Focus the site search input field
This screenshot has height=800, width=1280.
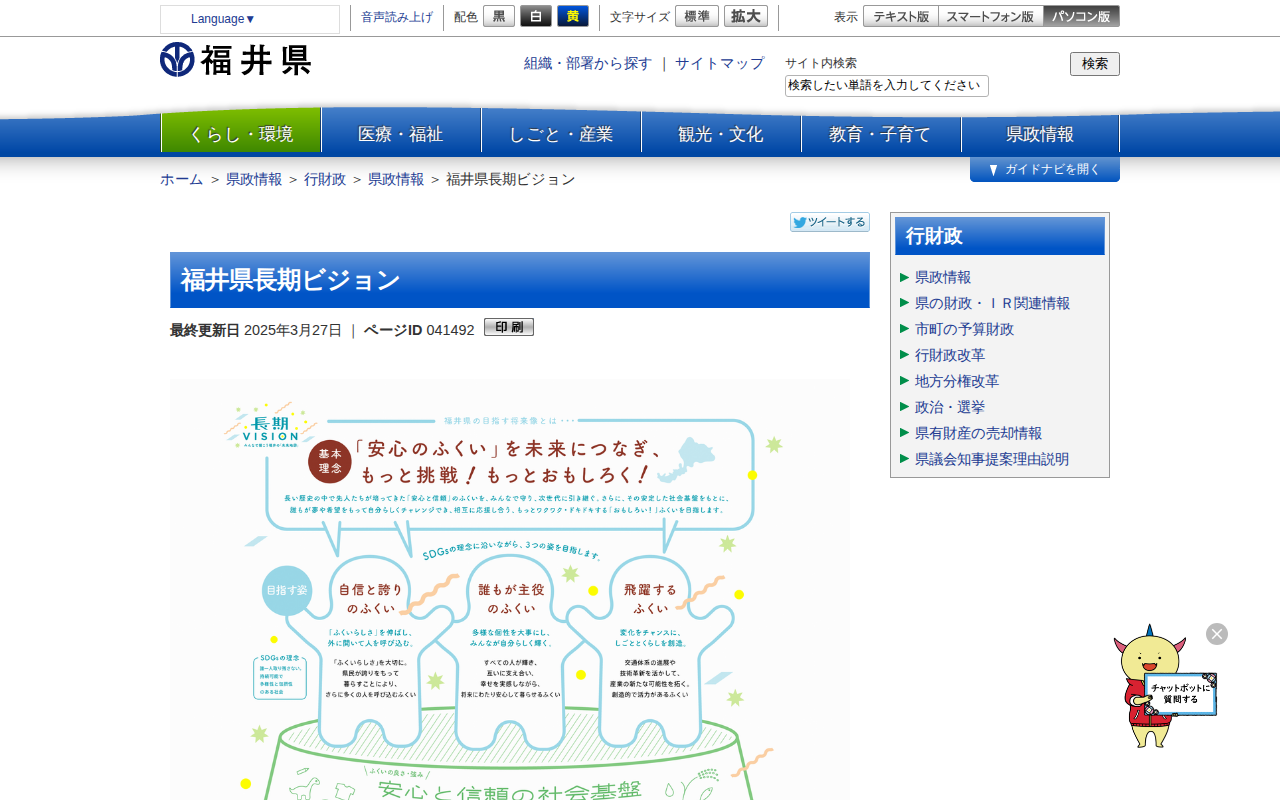point(887,86)
